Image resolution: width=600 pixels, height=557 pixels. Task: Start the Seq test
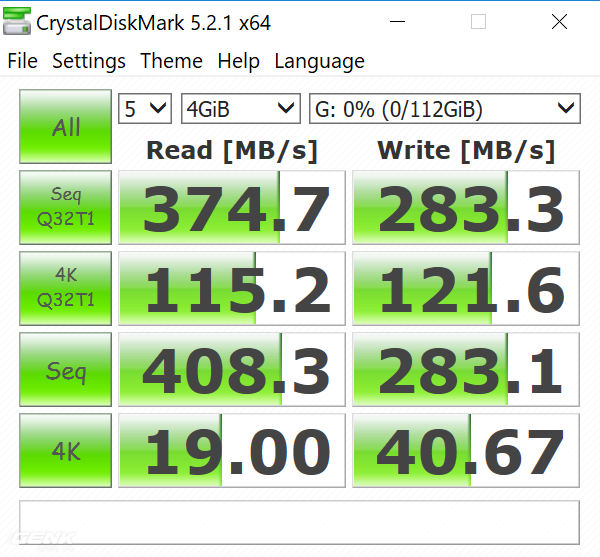(65, 370)
